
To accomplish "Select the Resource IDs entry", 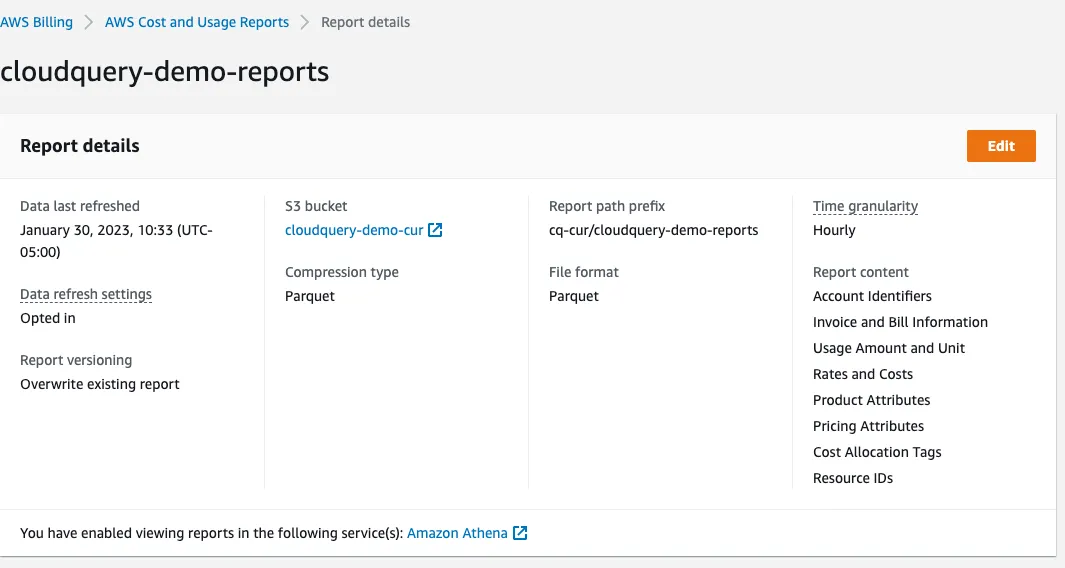I will point(852,478).
